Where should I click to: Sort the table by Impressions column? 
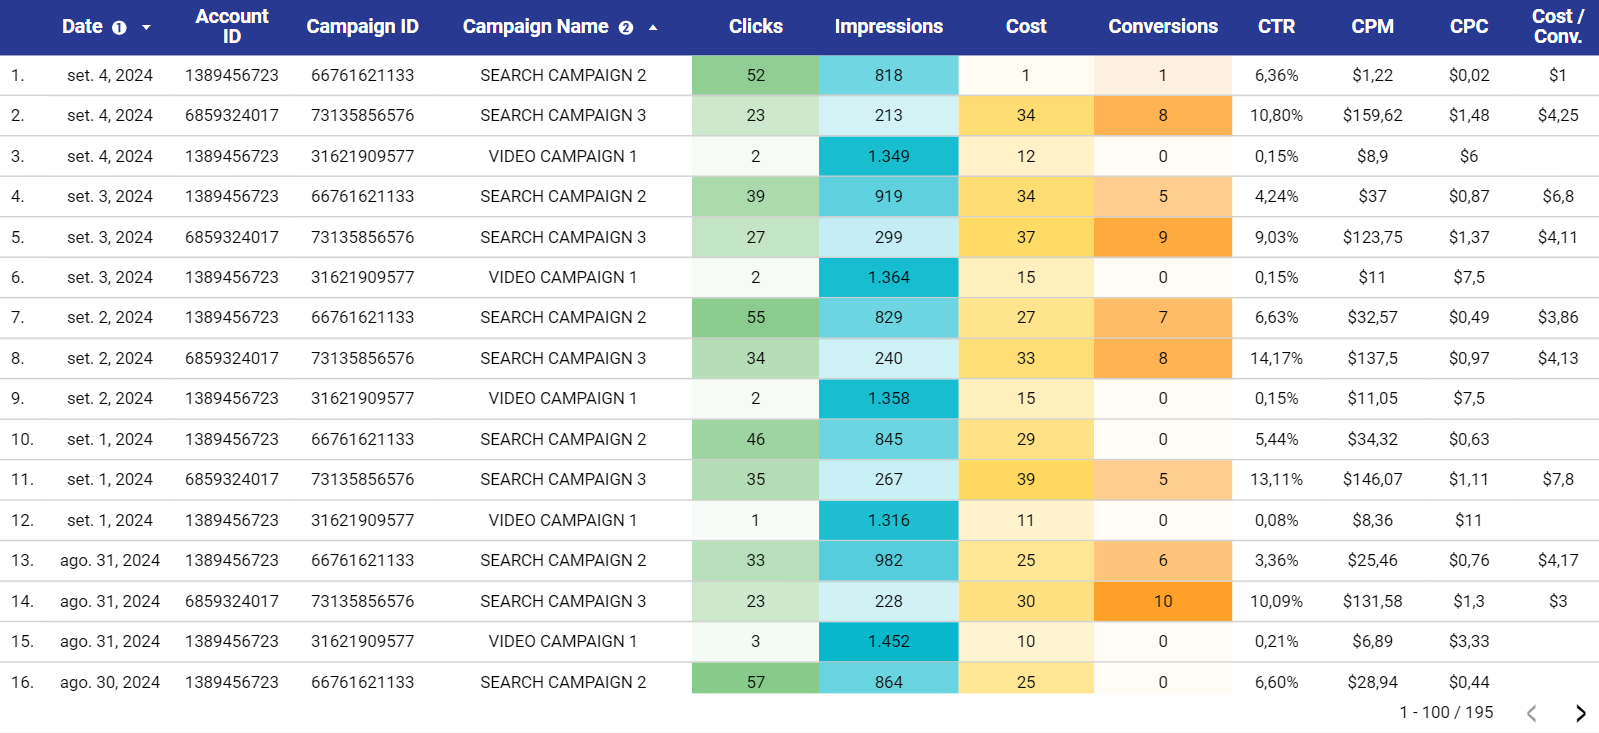(888, 26)
